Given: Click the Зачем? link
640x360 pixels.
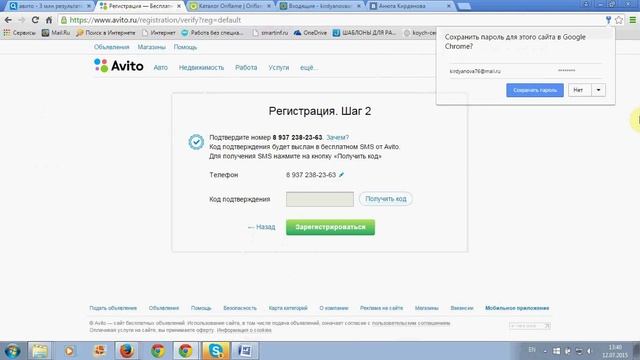Looking at the screenshot, I should 337,138.
